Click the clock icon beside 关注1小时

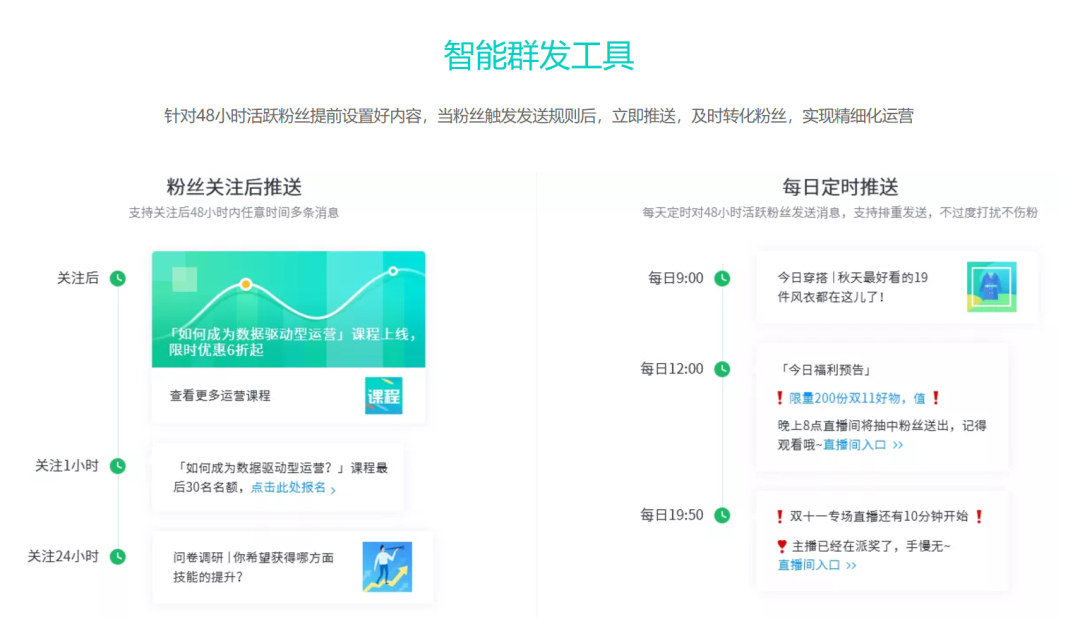[118, 466]
